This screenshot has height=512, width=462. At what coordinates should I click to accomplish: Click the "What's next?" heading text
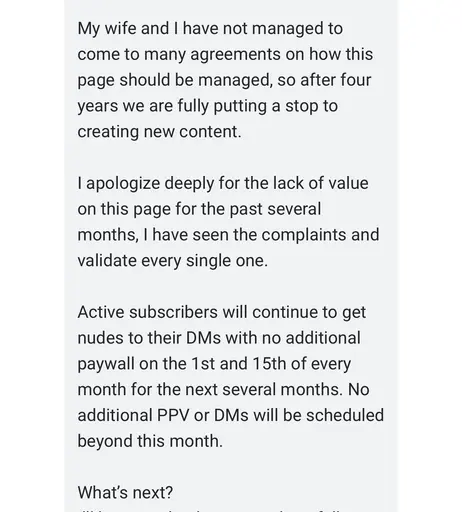tap(125, 493)
